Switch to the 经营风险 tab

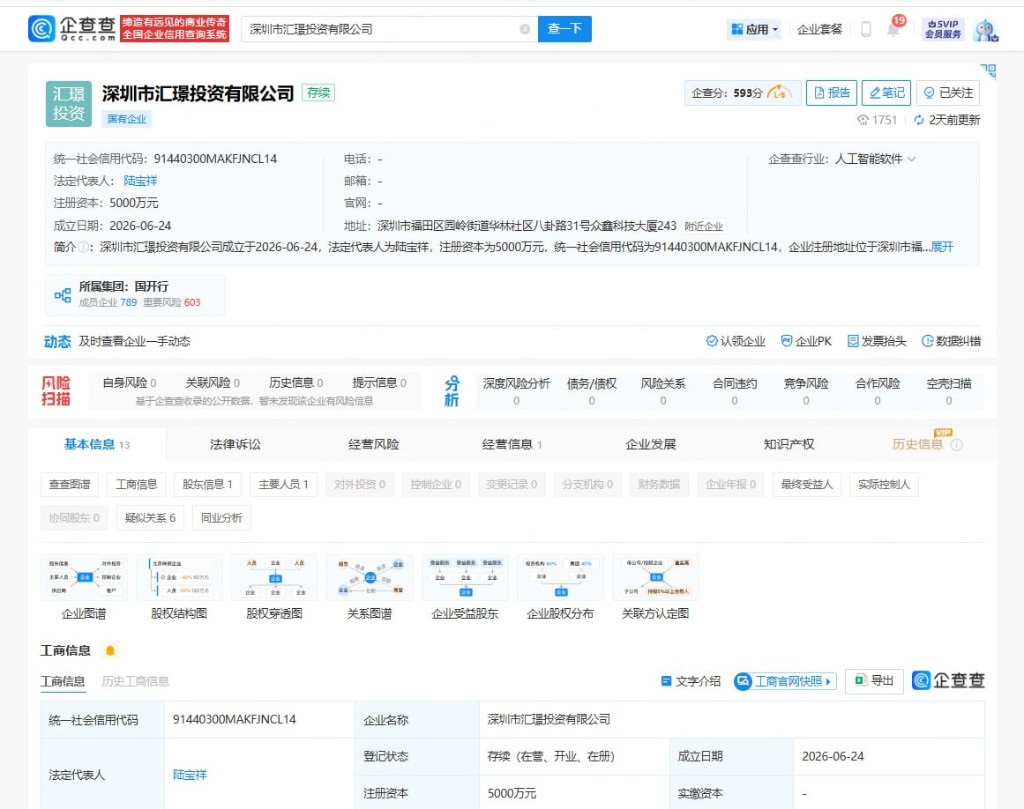[x=374, y=445]
